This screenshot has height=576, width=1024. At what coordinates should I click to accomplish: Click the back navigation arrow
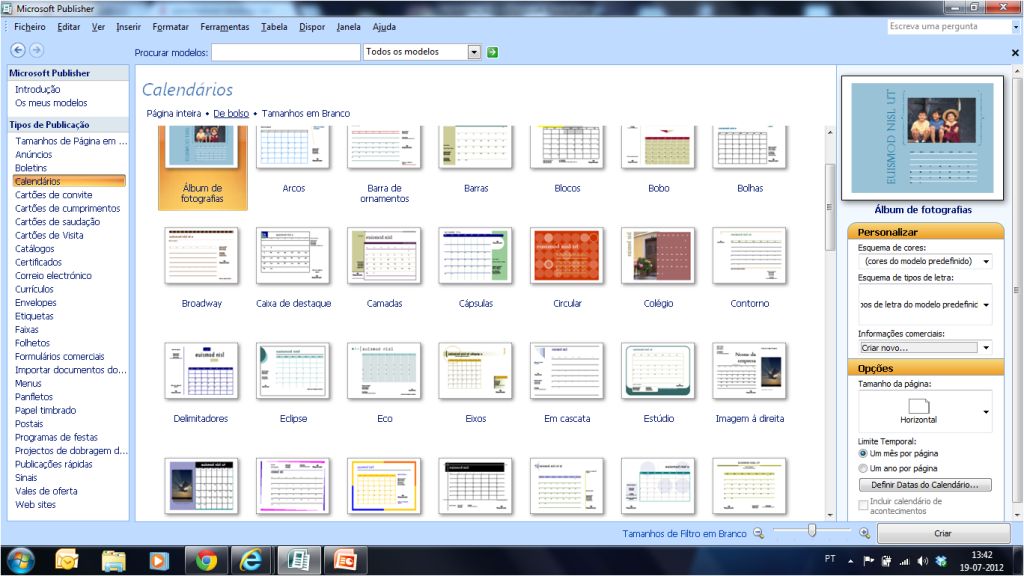pyautogui.click(x=18, y=50)
